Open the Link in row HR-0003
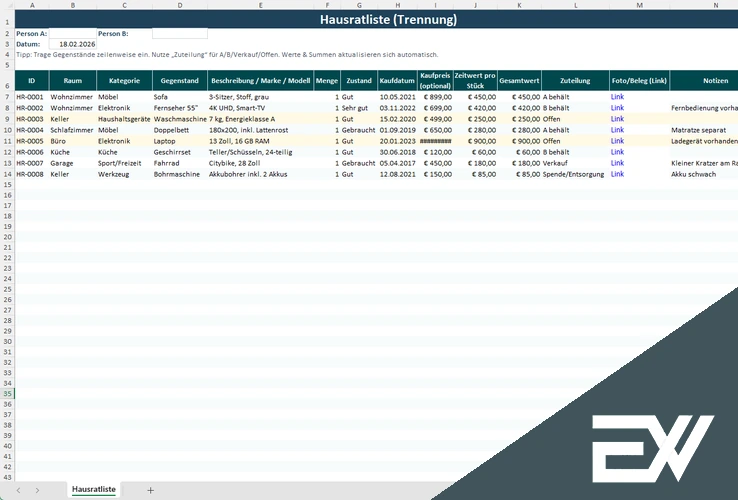This screenshot has height=500, width=738. [617, 119]
